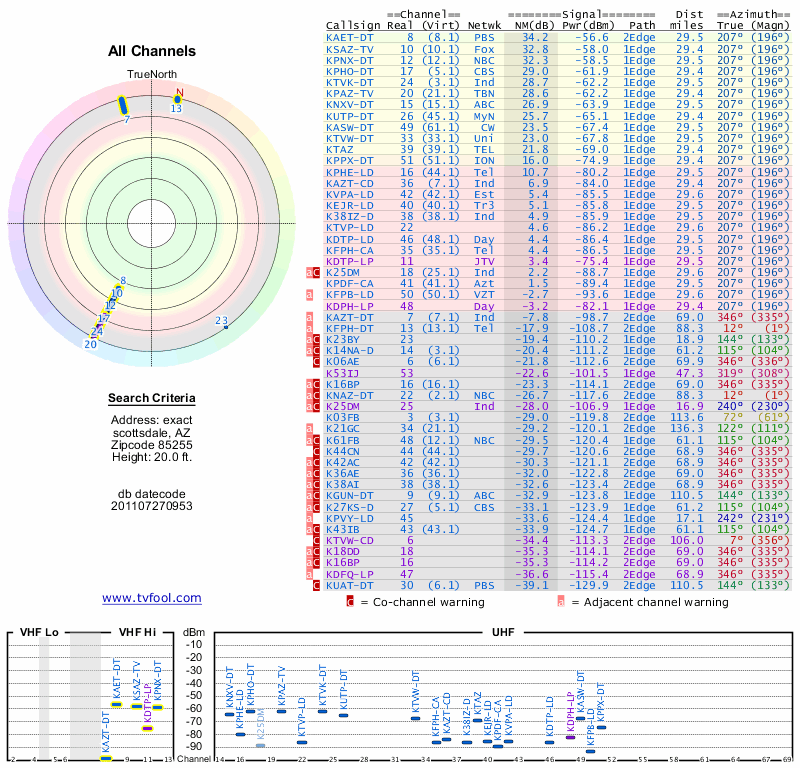800x768 pixels.
Task: Click the -129.9 power value for KUAT-DT
Action: (x=588, y=585)
